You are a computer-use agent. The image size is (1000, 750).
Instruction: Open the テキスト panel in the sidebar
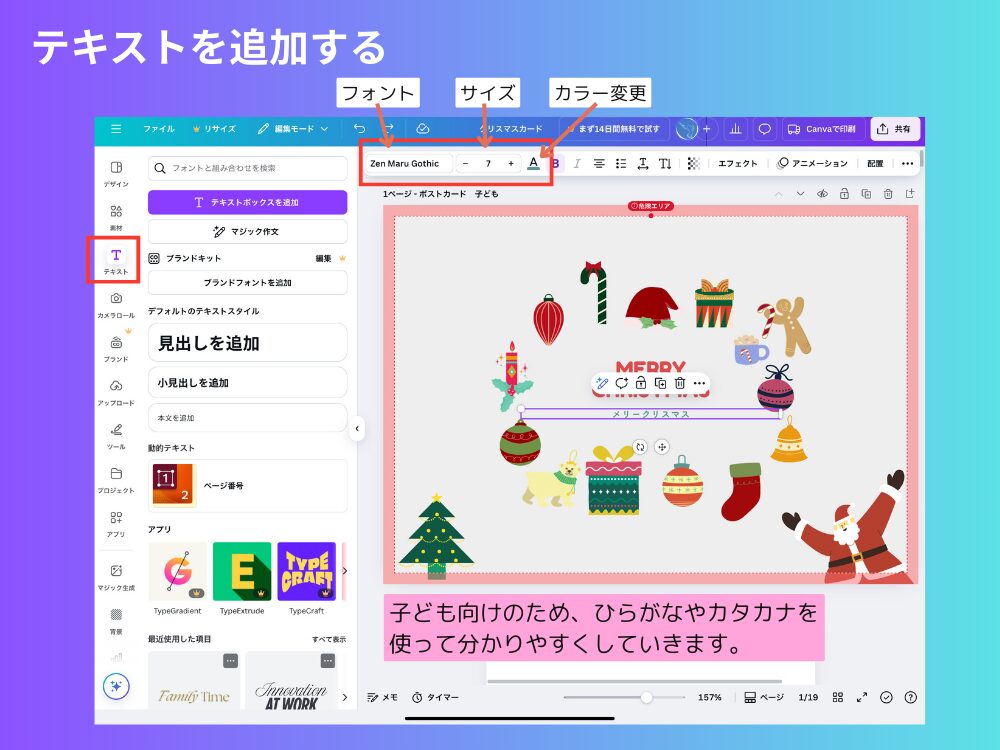114,258
